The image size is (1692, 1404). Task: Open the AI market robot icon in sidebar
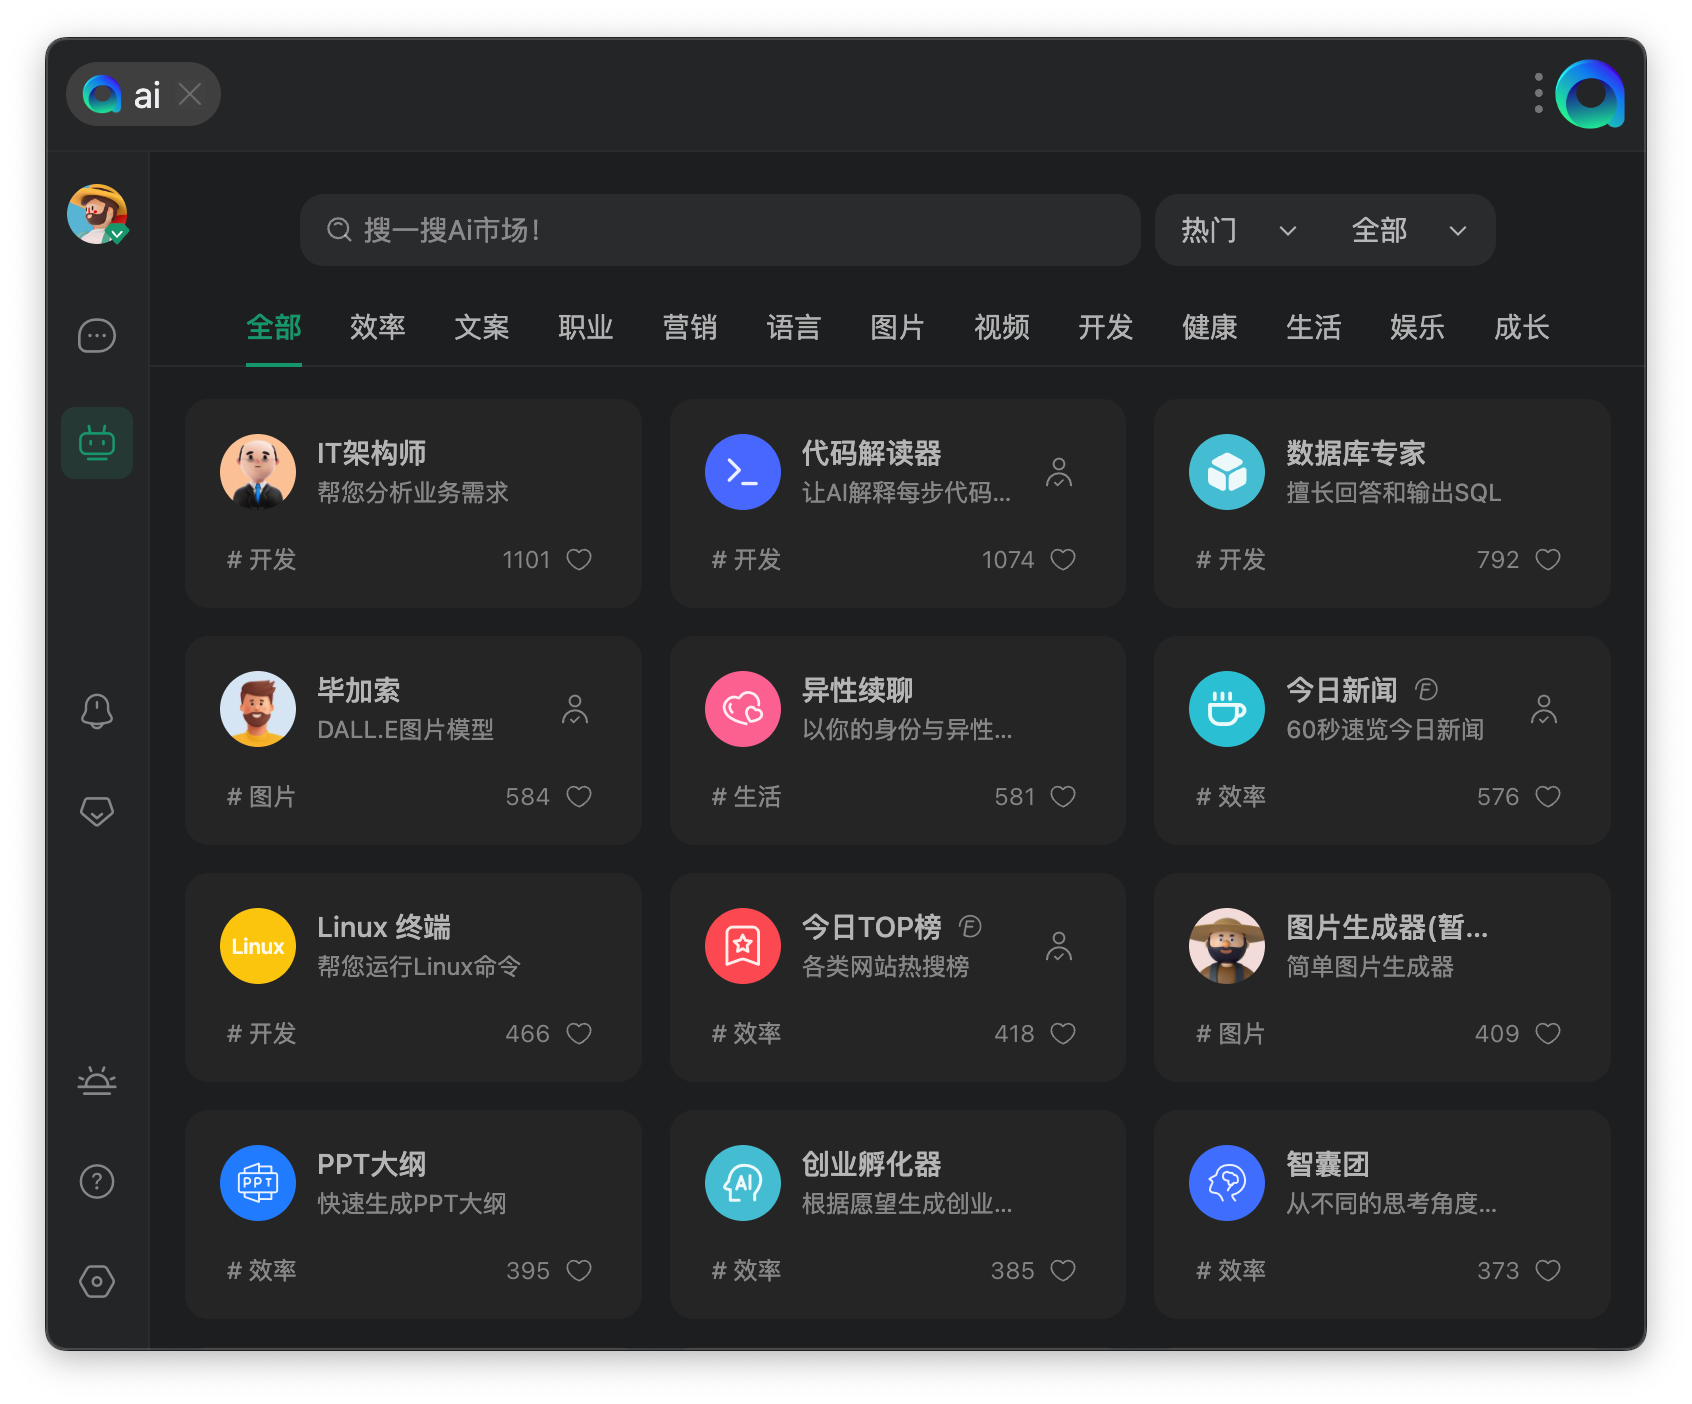point(96,443)
